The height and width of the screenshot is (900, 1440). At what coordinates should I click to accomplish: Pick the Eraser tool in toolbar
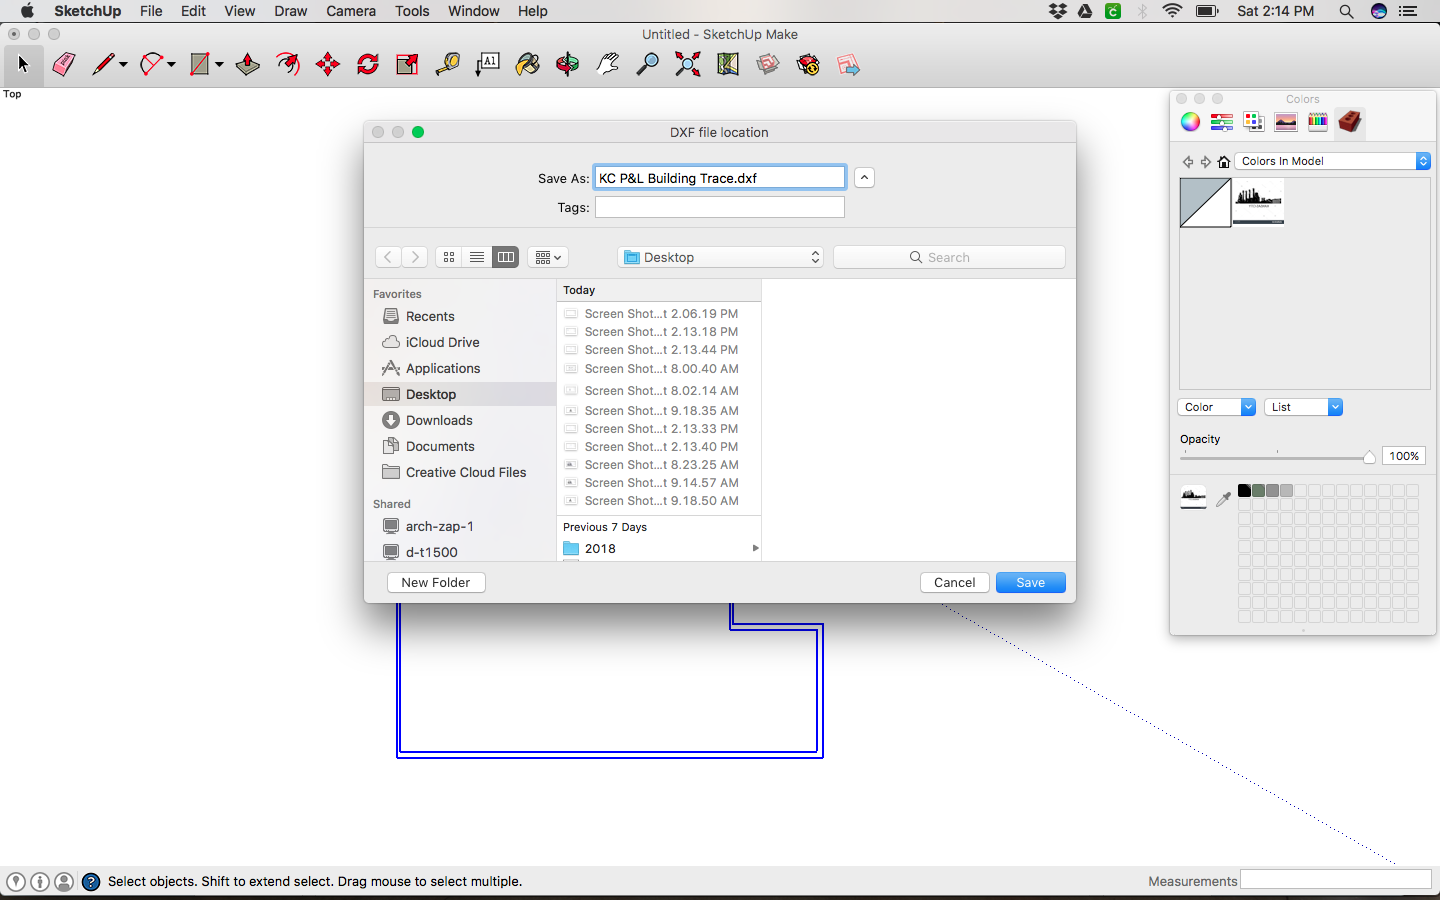coord(64,65)
